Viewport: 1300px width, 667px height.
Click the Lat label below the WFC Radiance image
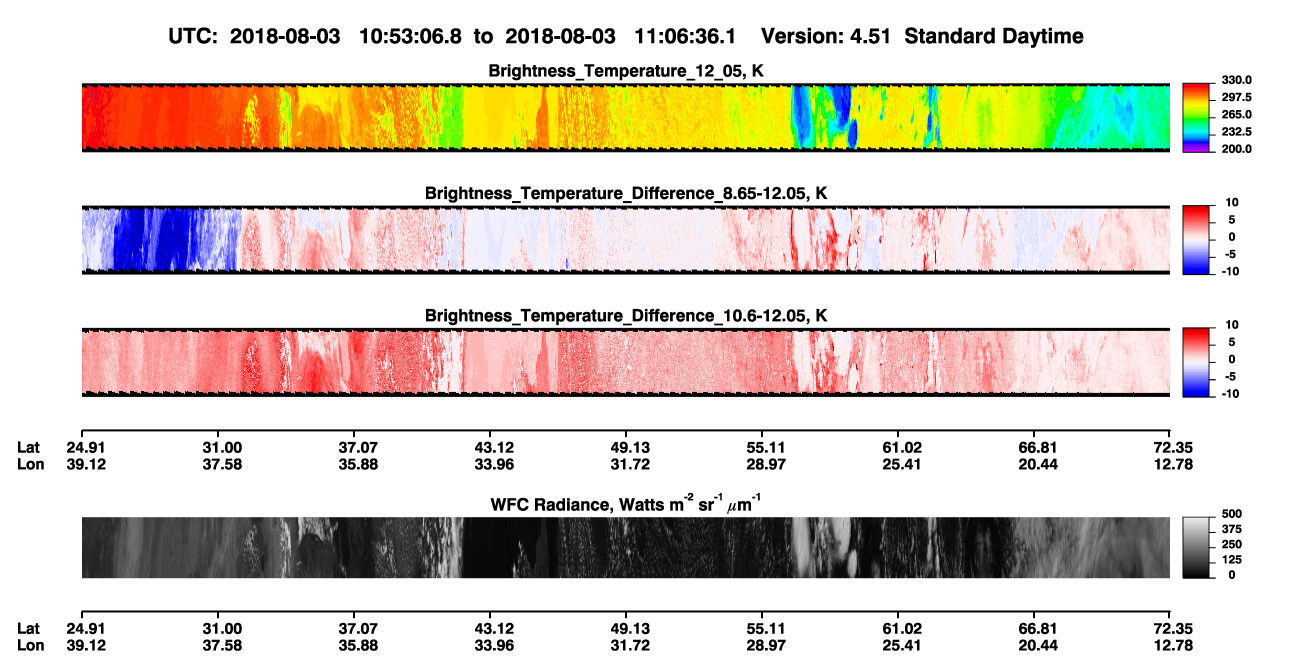coord(28,629)
